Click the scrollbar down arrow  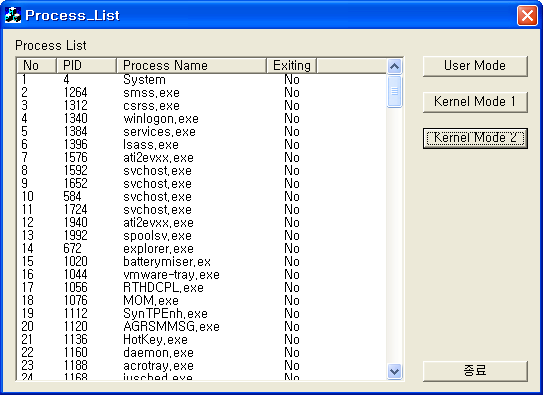(x=394, y=371)
